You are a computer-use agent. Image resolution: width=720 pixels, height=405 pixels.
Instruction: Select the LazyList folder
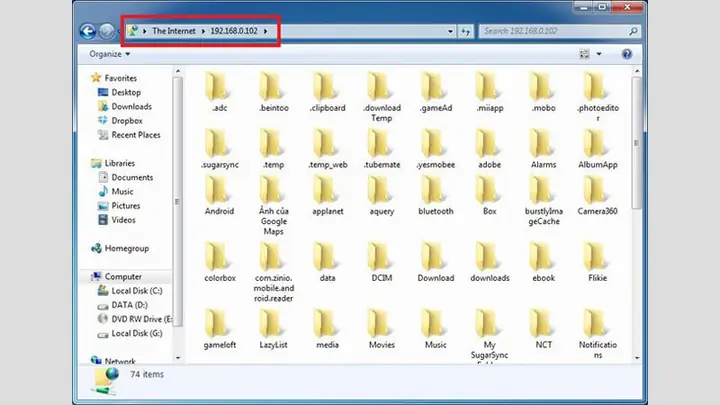274,329
